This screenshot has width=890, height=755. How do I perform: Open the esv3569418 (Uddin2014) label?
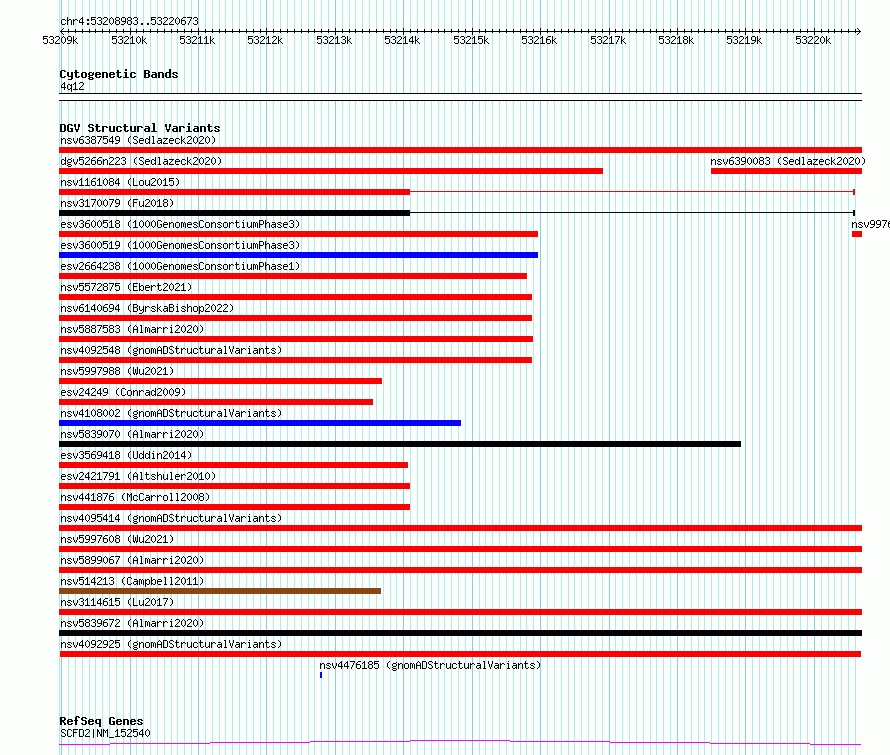point(126,455)
